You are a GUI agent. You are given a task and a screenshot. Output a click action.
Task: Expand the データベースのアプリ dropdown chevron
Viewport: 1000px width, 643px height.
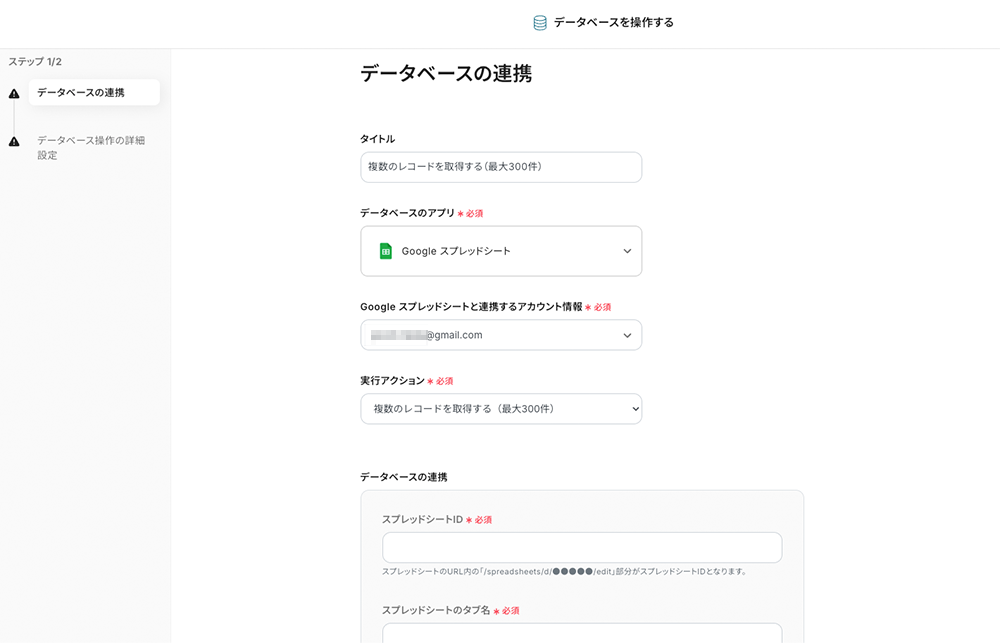(x=627, y=251)
